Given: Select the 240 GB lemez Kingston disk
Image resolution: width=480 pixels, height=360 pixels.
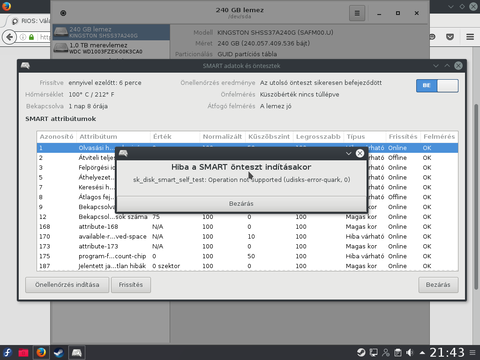Looking at the screenshot, I should pos(111,32).
